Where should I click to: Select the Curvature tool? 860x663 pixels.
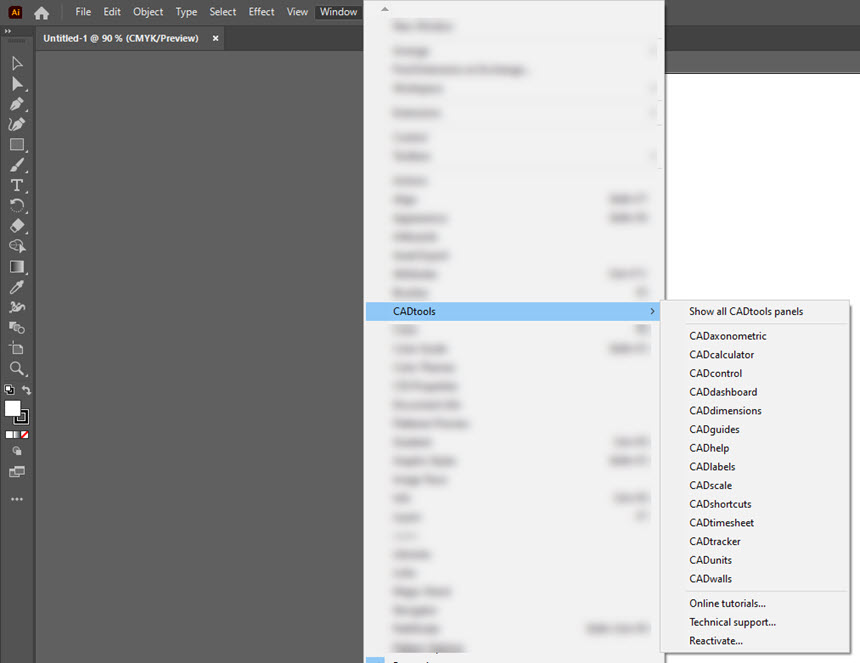click(17, 124)
